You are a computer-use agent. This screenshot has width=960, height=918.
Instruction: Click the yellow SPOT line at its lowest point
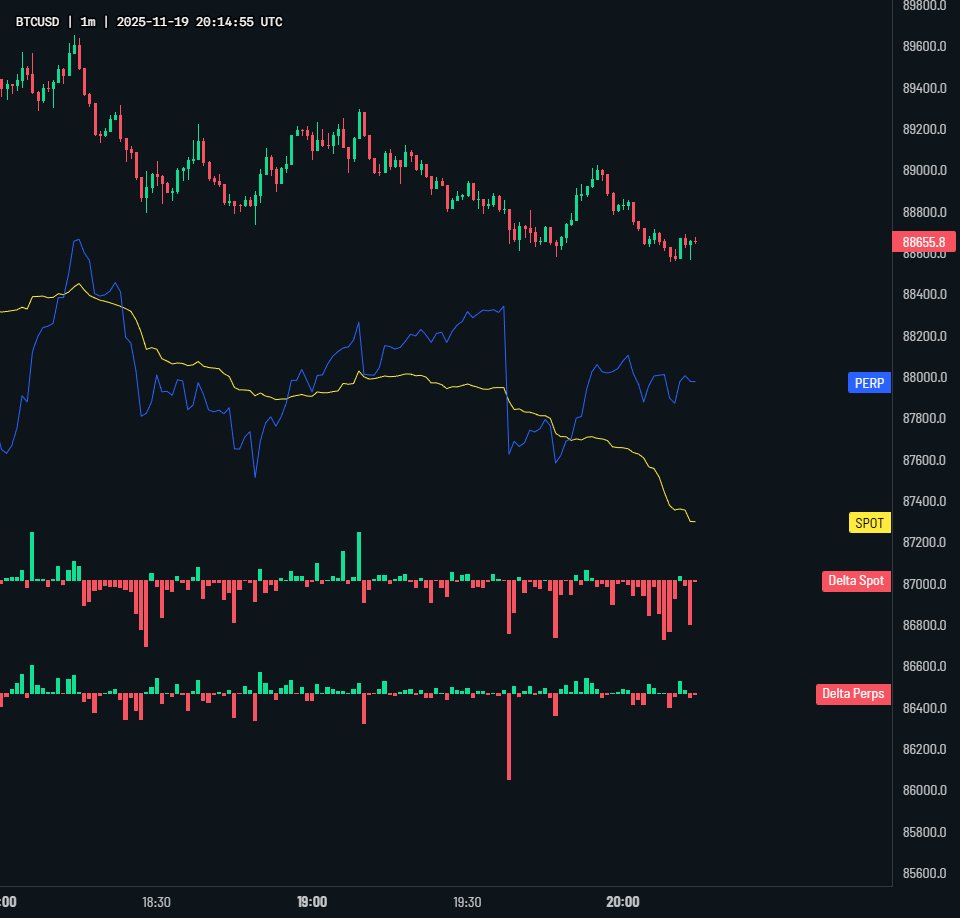point(693,521)
